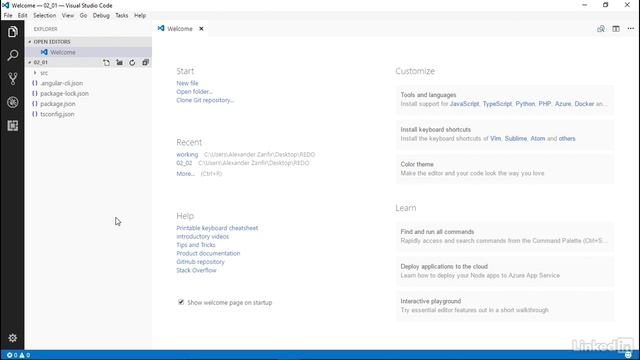Expand the src folder
Image resolution: width=640 pixels, height=360 pixels.
tap(44, 73)
